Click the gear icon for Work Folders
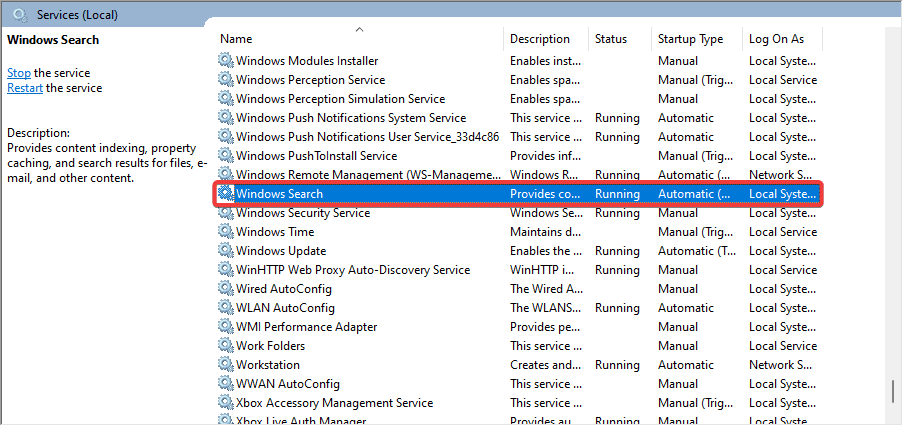The image size is (903, 426). [225, 345]
